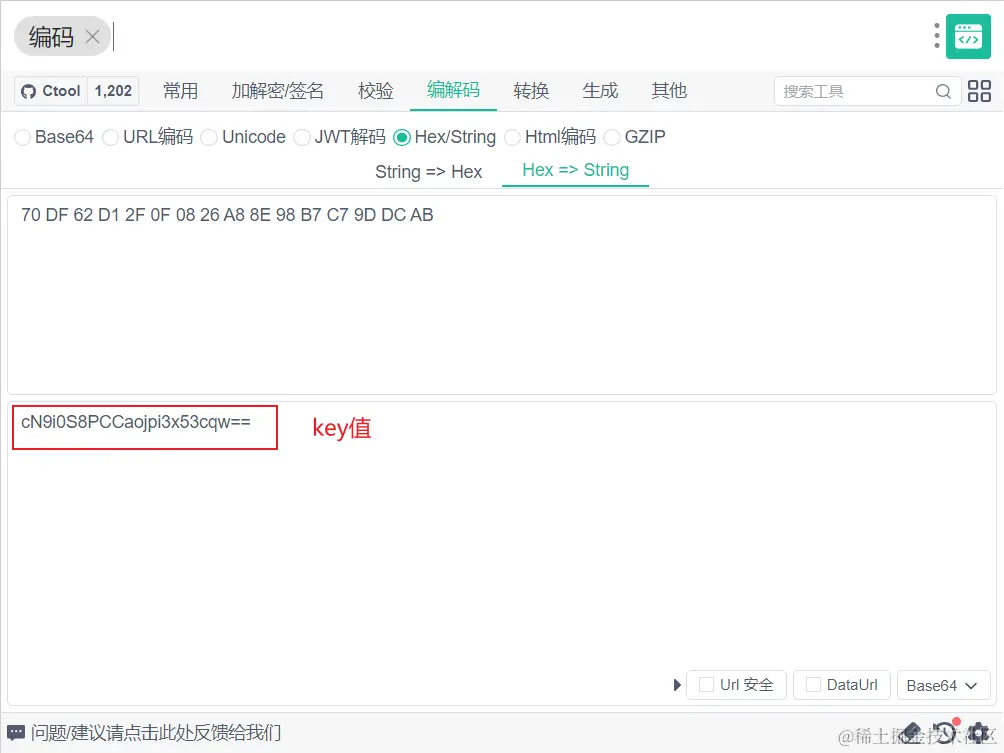Click the feedback chat bubble icon

(16, 733)
